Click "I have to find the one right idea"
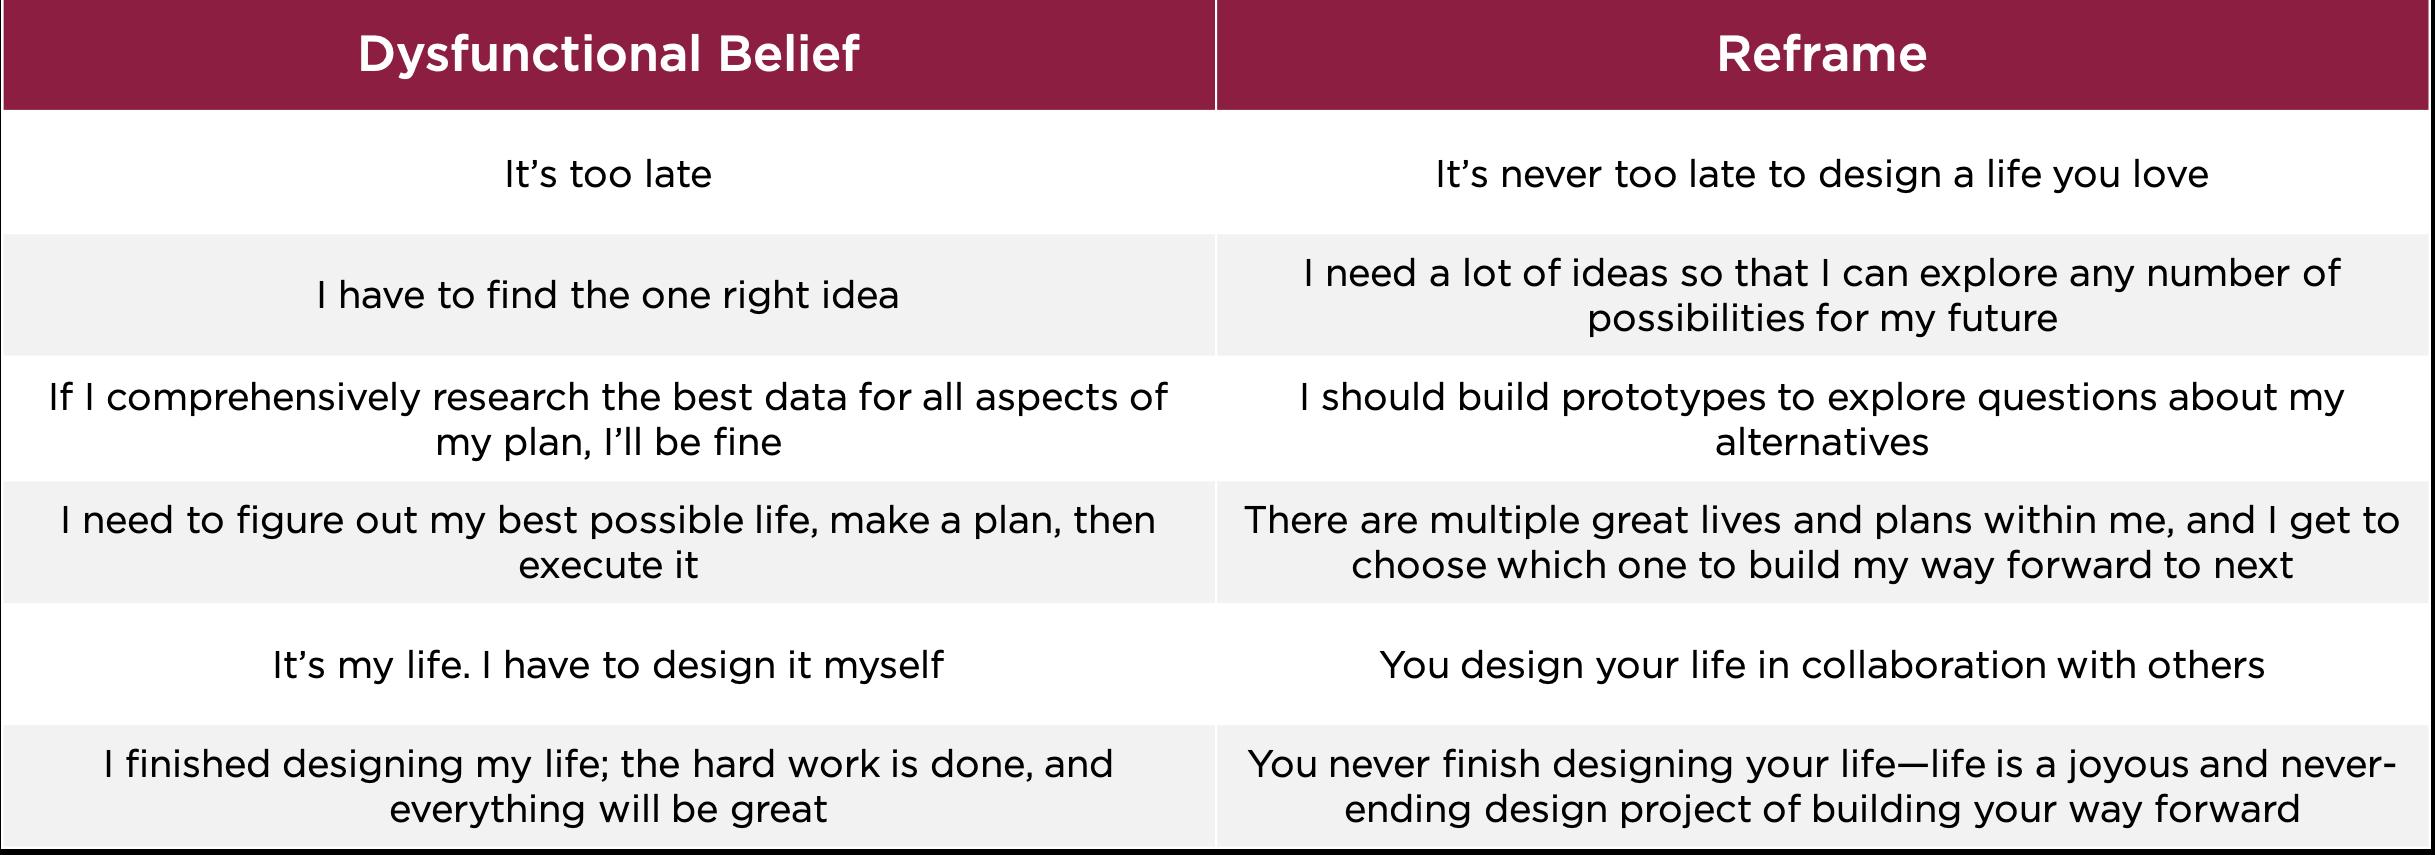The width and height of the screenshot is (2435, 855). [x=608, y=295]
